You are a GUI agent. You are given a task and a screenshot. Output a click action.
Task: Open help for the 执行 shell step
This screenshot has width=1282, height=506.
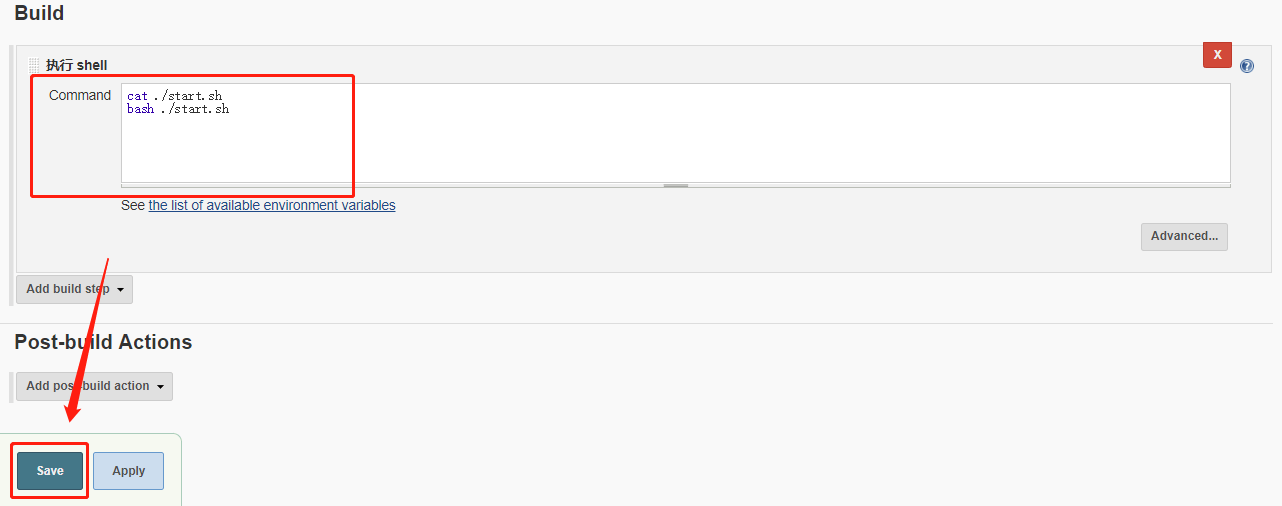click(1247, 66)
